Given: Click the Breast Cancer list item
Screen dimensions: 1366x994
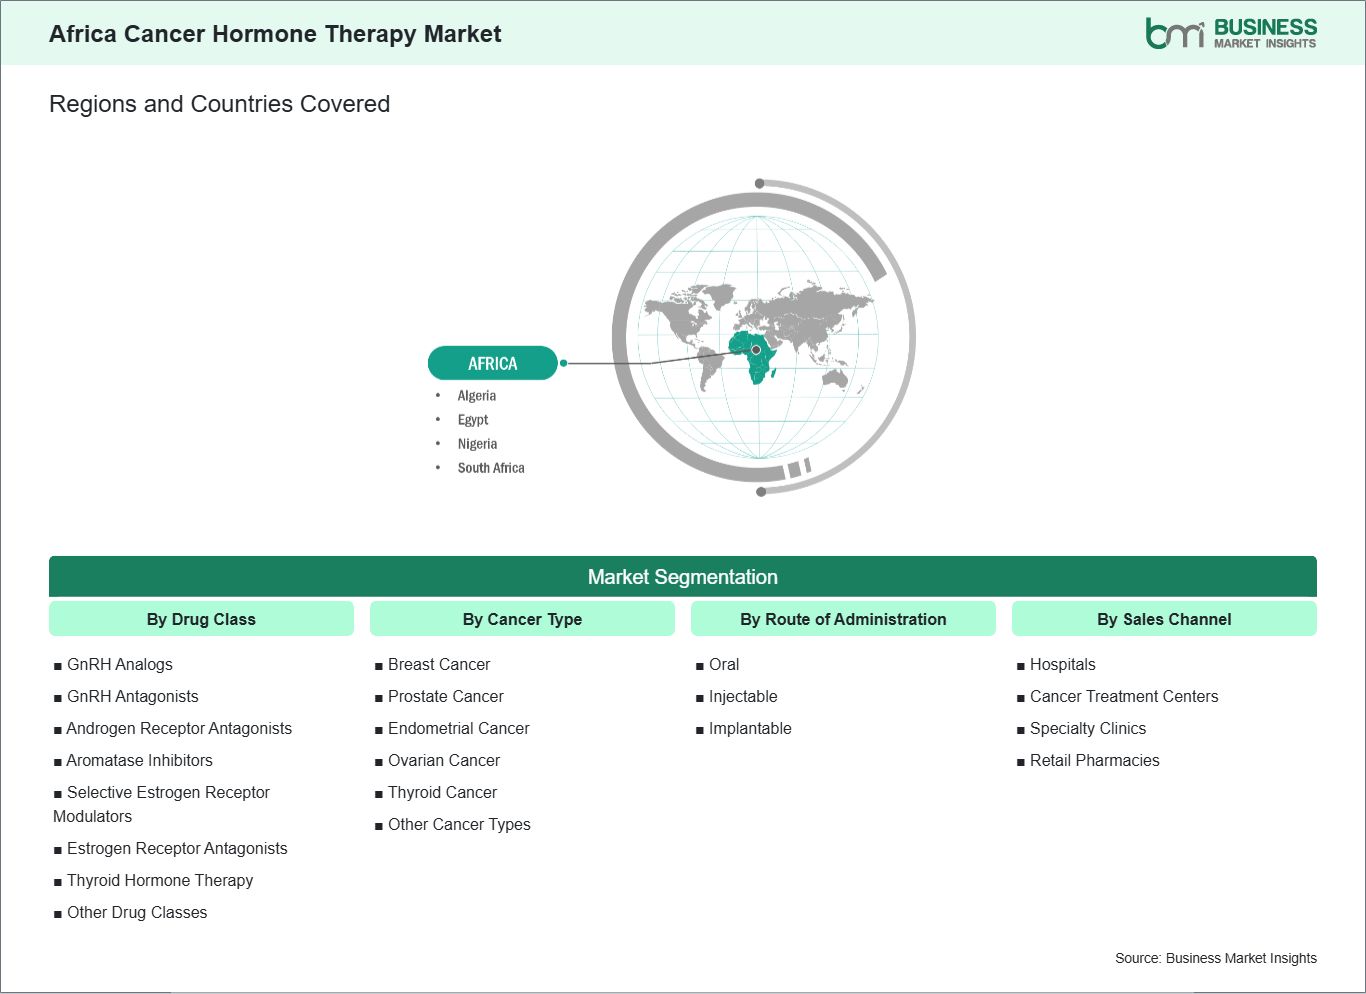Looking at the screenshot, I should 438,664.
